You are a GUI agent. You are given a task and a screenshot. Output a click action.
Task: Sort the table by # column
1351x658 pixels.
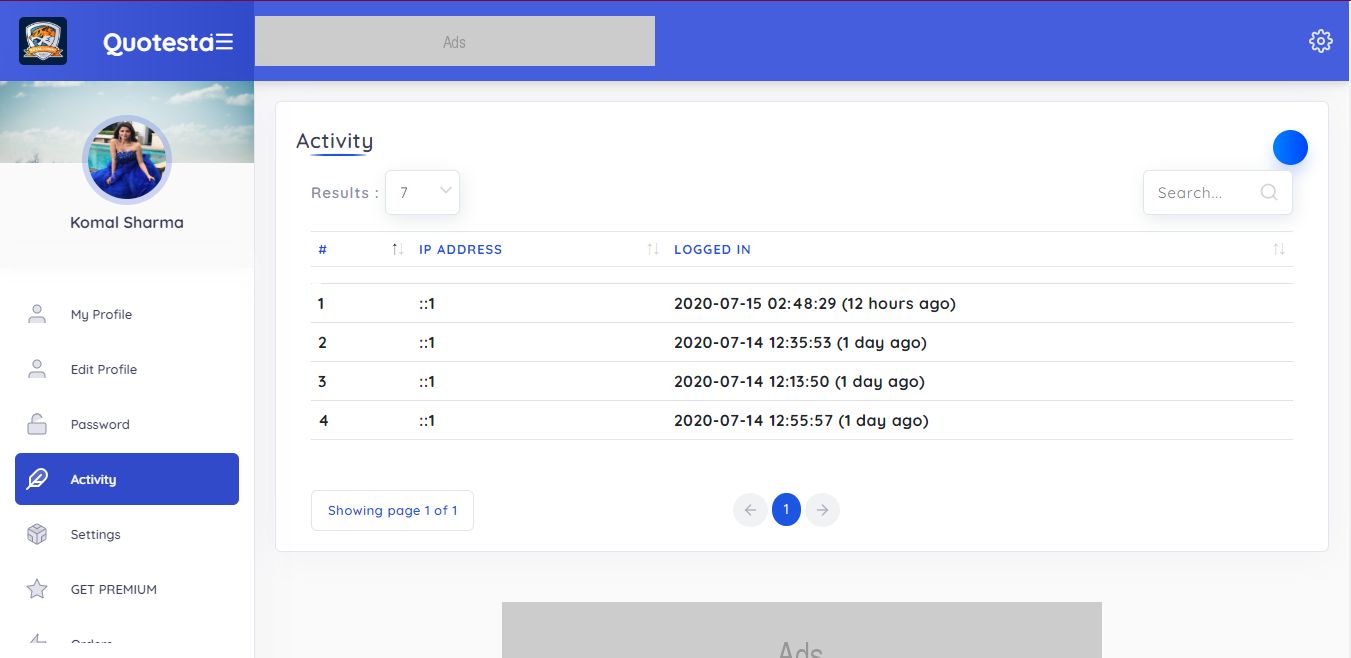(397, 249)
